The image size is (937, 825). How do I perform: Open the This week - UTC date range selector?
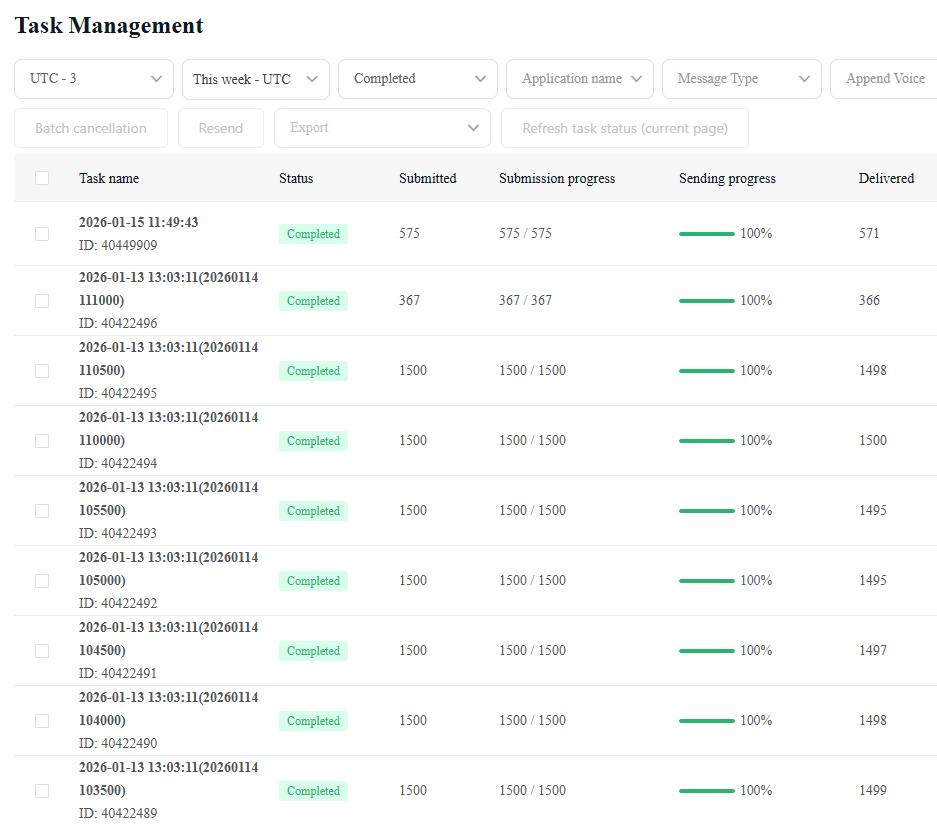[x=255, y=78]
